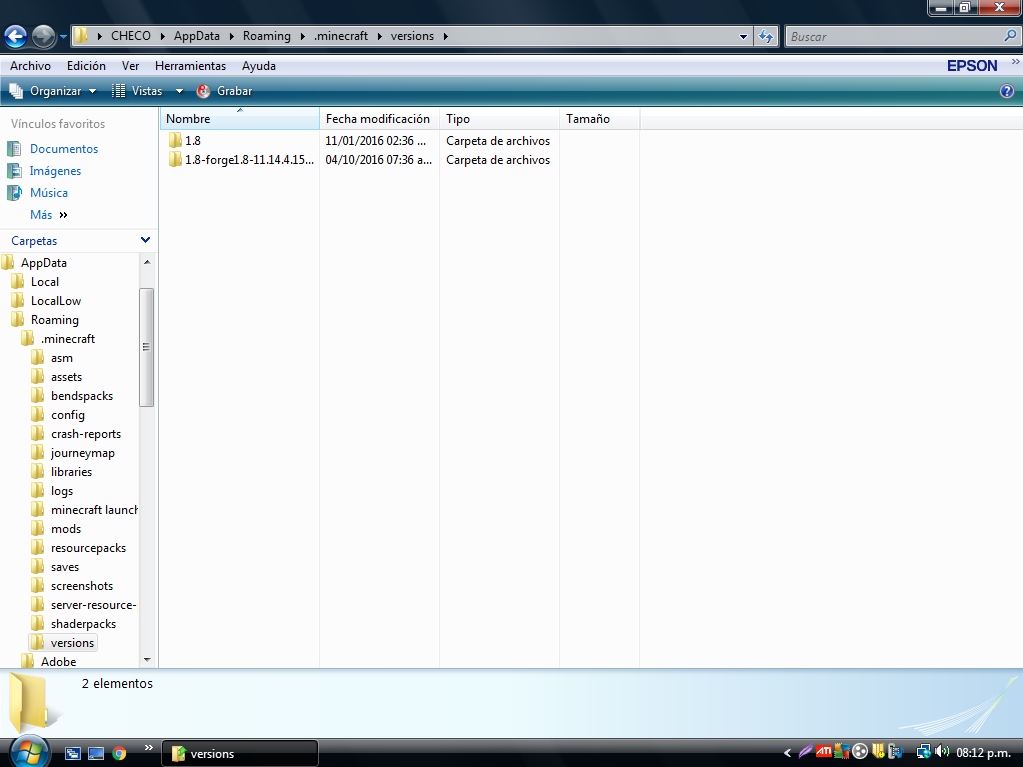Click the Show desktop quick launch icon
Screen dimensions: 1023x767
click(96, 753)
